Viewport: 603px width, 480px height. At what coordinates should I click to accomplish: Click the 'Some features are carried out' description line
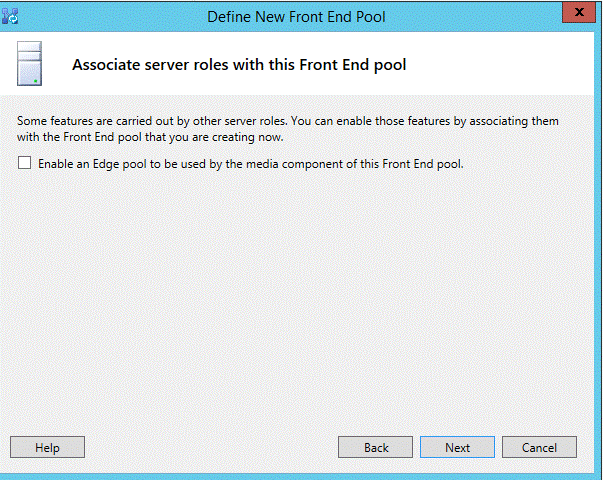click(x=288, y=121)
